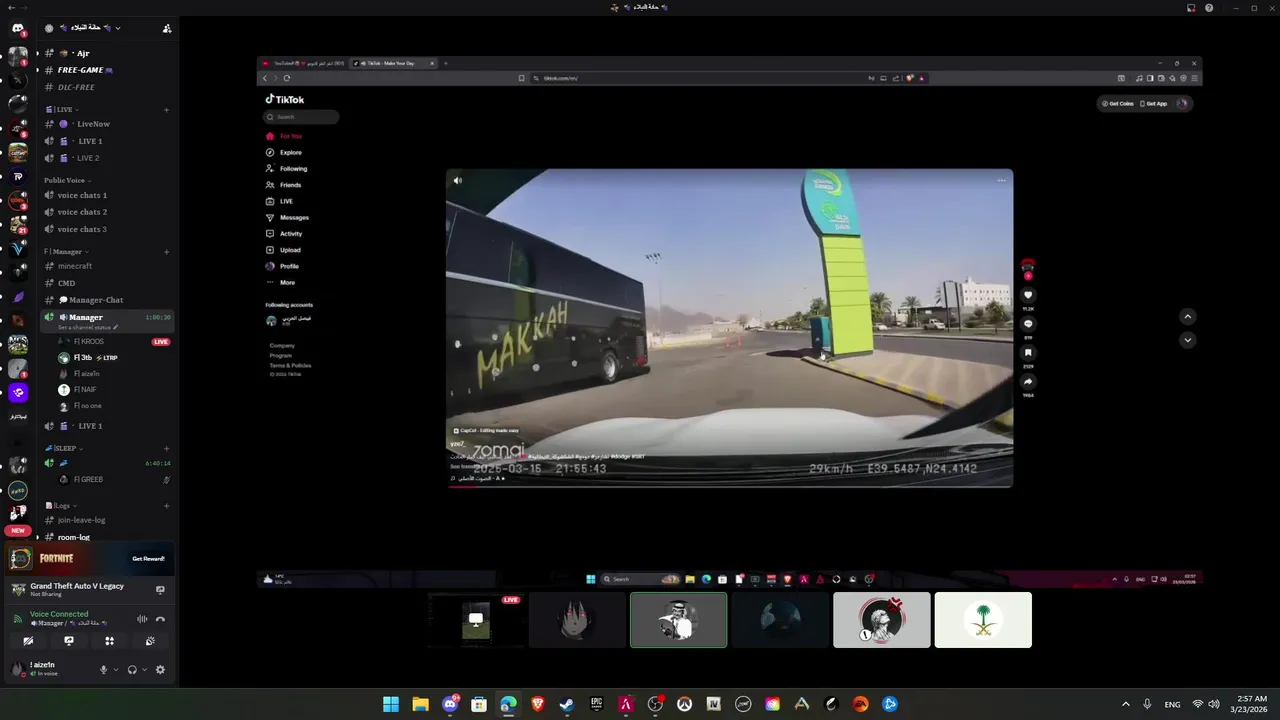Viewport: 1280px width, 720px height.
Task: Open Steam from the taskbar
Action: coord(567,704)
